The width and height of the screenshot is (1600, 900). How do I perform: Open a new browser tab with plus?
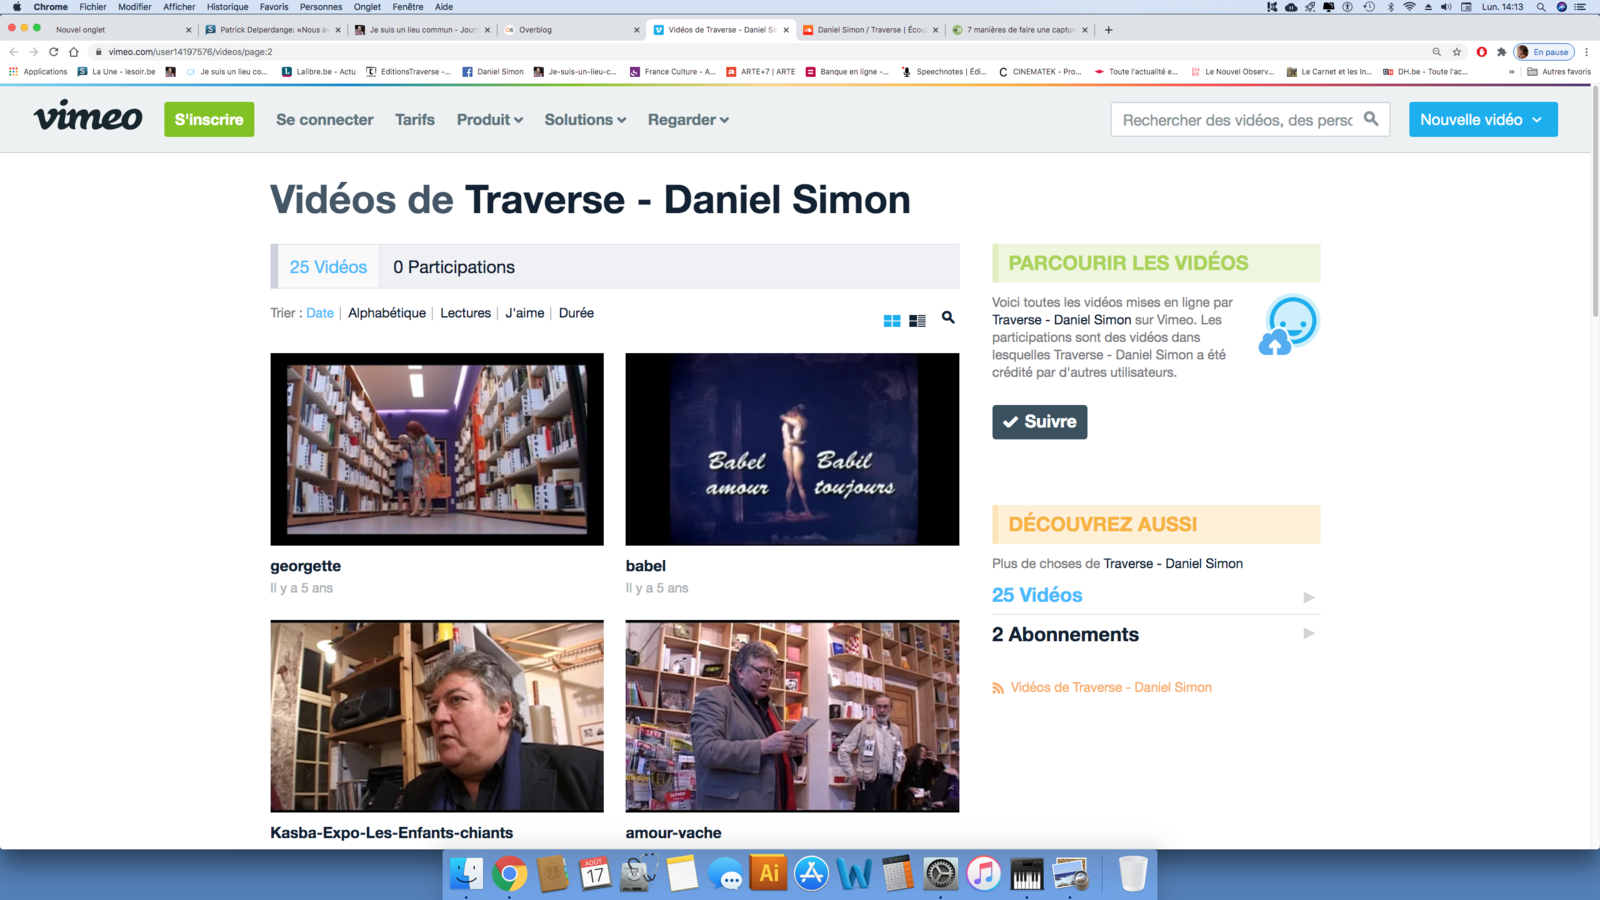coord(1108,30)
